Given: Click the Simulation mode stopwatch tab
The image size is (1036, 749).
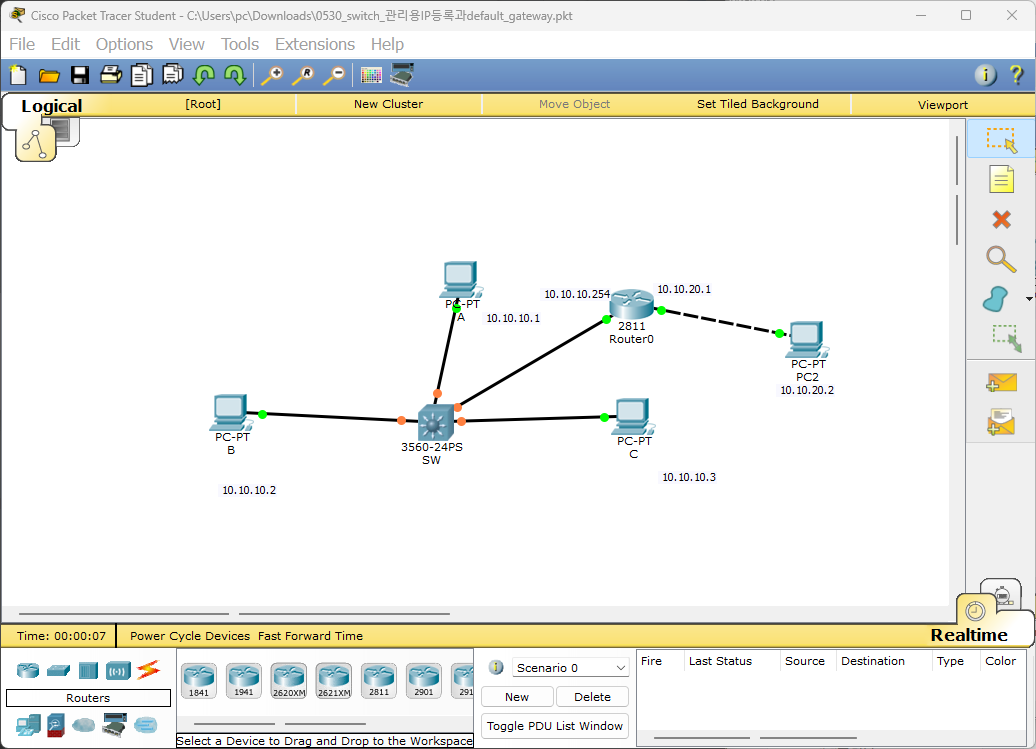Looking at the screenshot, I should click(1002, 595).
